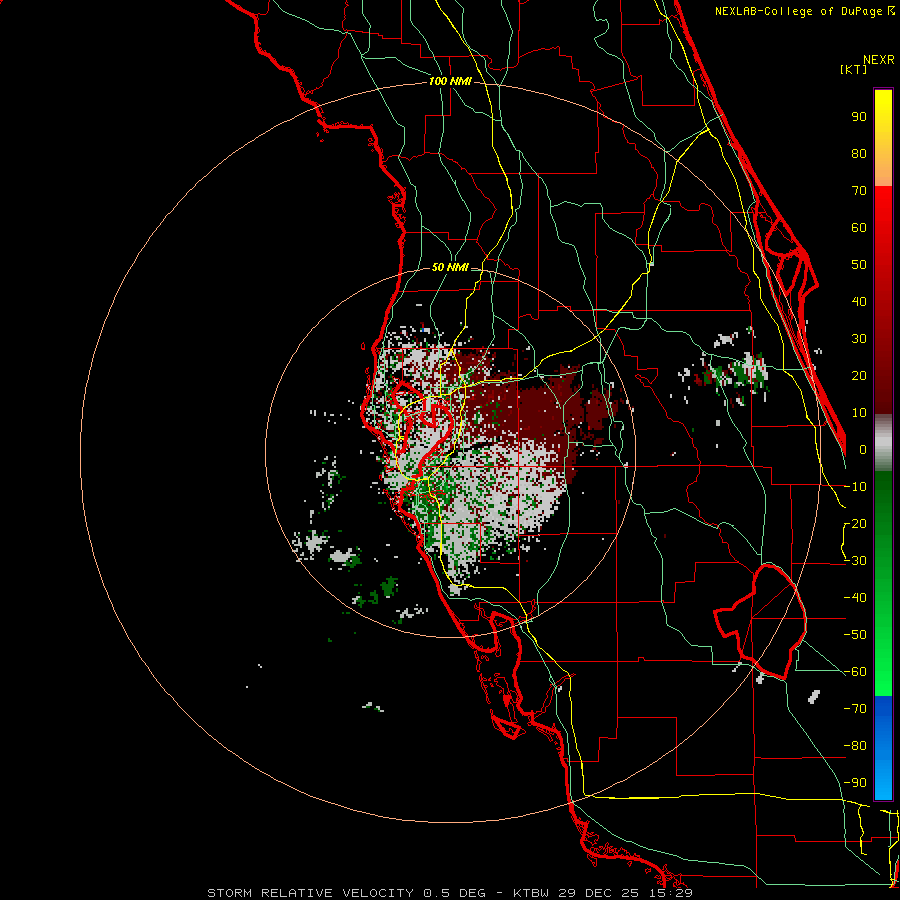900x900 pixels.
Task: Click the positive 20 value on color scale
Action: (x=859, y=375)
